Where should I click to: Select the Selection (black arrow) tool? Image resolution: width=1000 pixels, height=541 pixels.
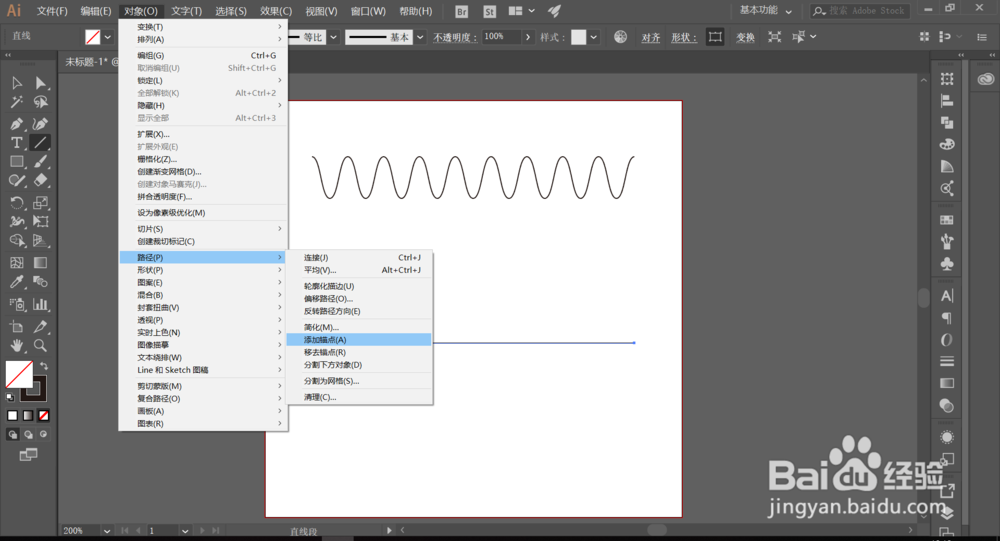17,83
